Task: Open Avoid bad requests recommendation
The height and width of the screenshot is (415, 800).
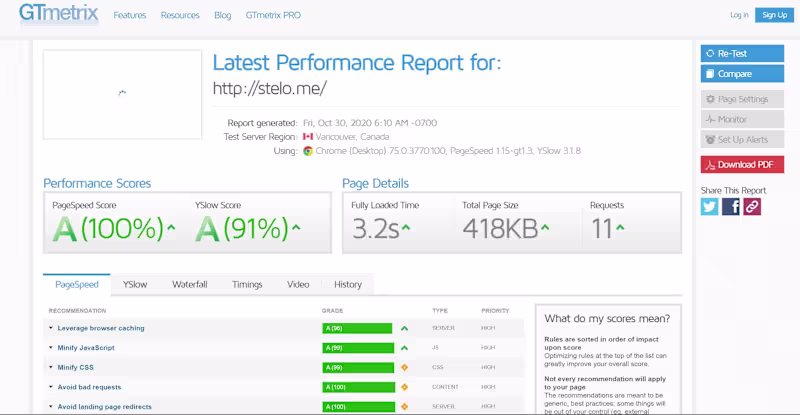Action: click(89, 387)
